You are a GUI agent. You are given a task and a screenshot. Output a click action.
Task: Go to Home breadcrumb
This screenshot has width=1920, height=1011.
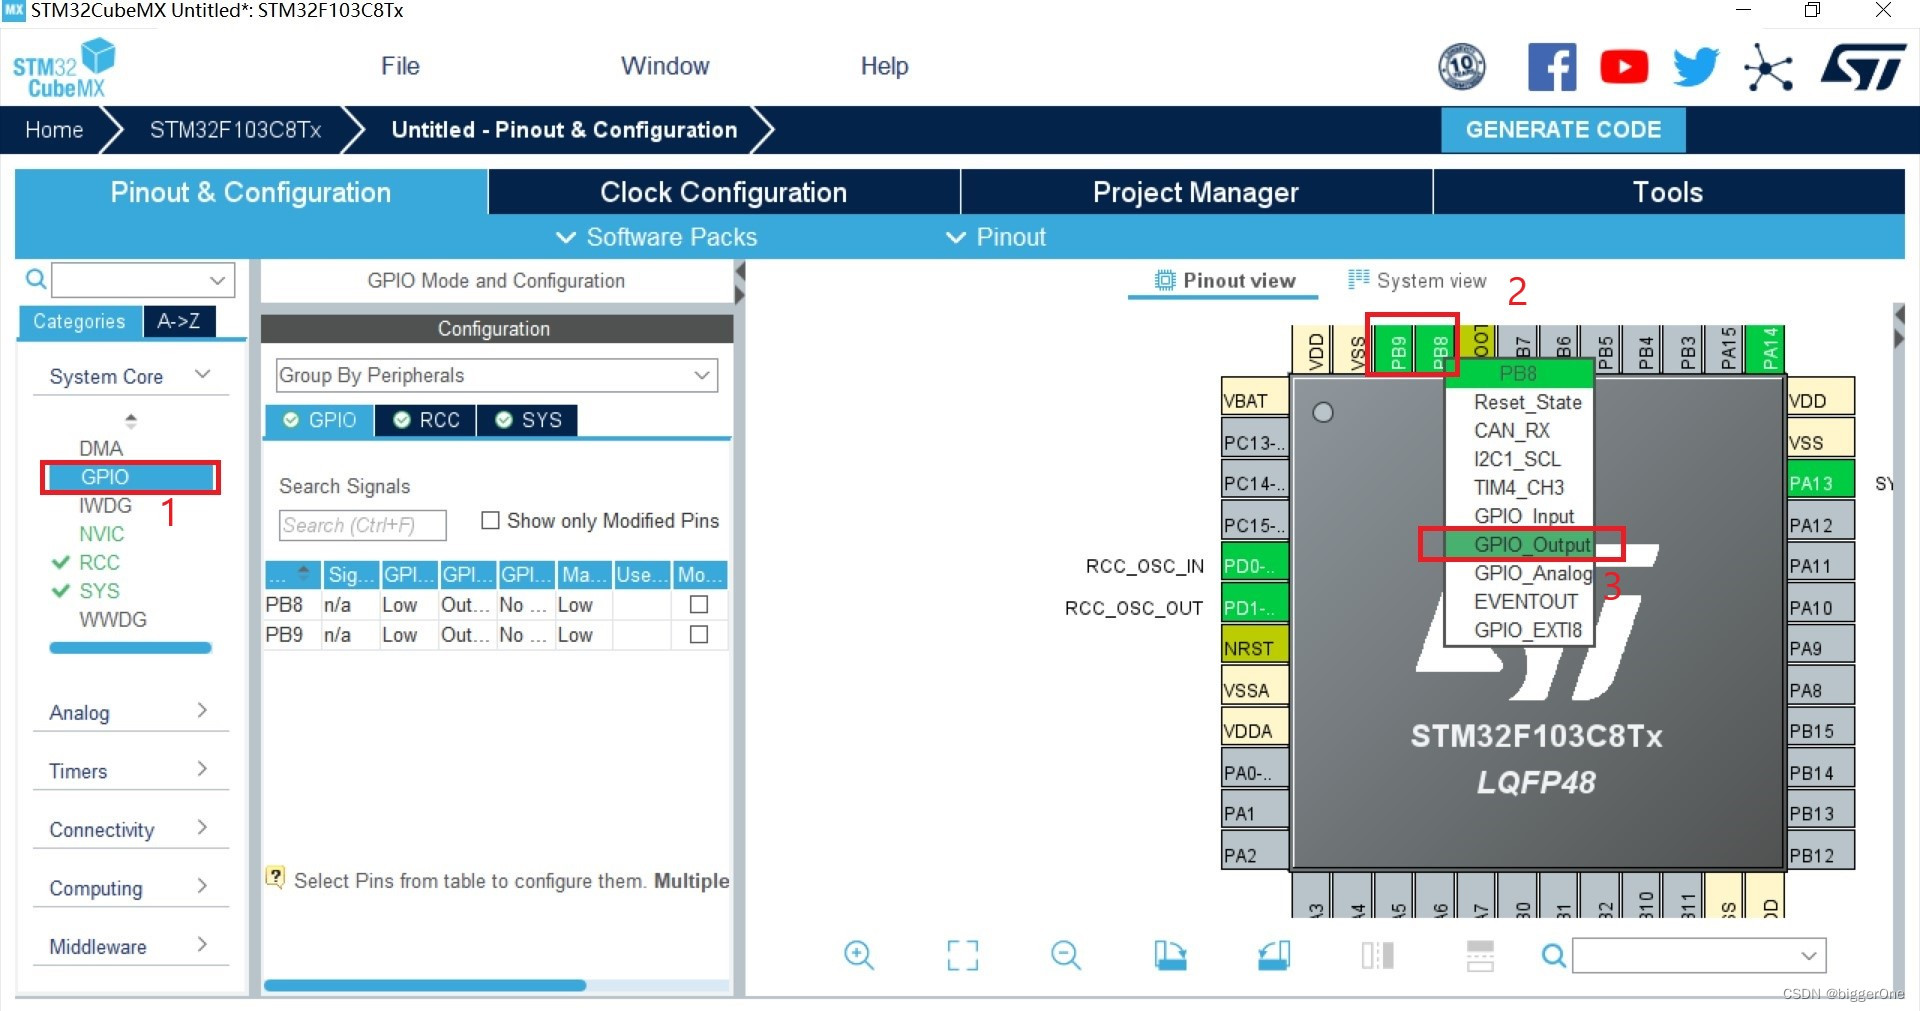coord(54,130)
